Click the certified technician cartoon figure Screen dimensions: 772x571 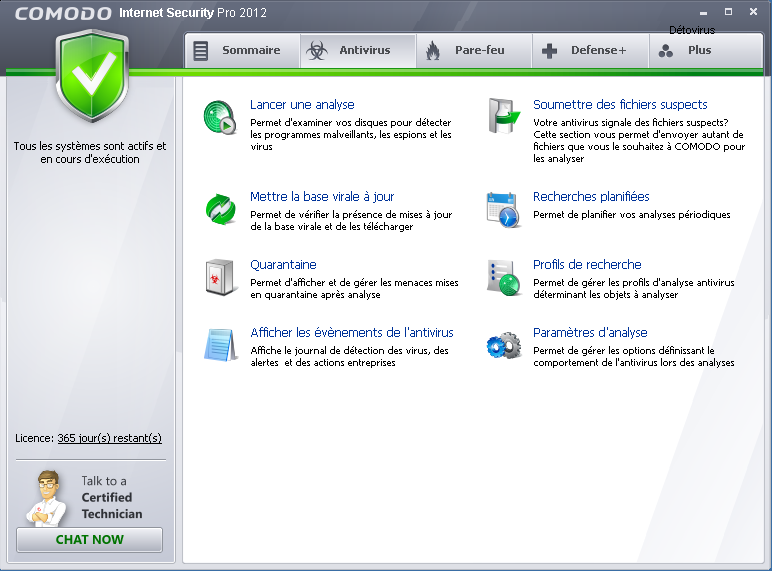click(x=45, y=498)
